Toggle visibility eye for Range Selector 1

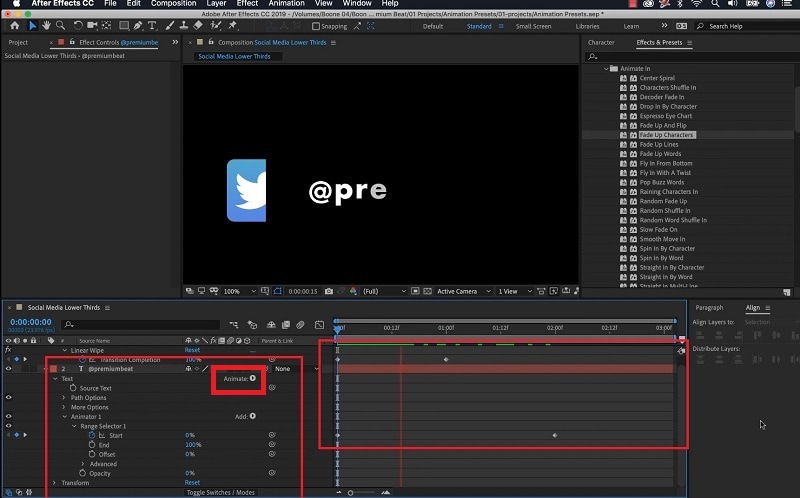pyautogui.click(x=8, y=426)
